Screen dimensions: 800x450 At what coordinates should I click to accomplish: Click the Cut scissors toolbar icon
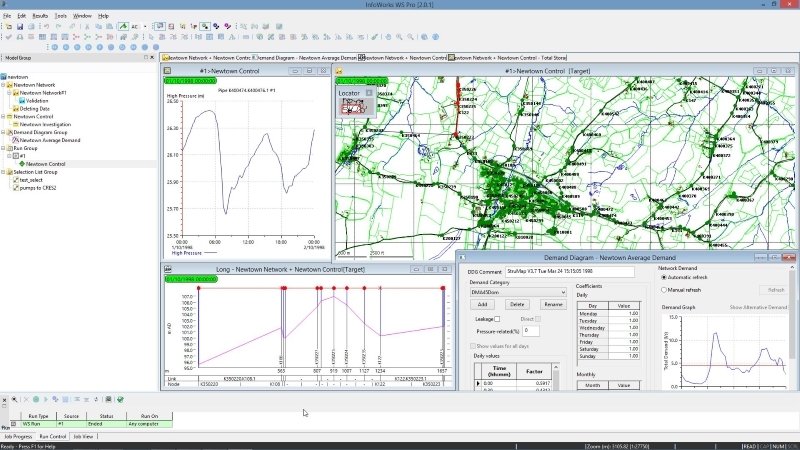(x=87, y=27)
